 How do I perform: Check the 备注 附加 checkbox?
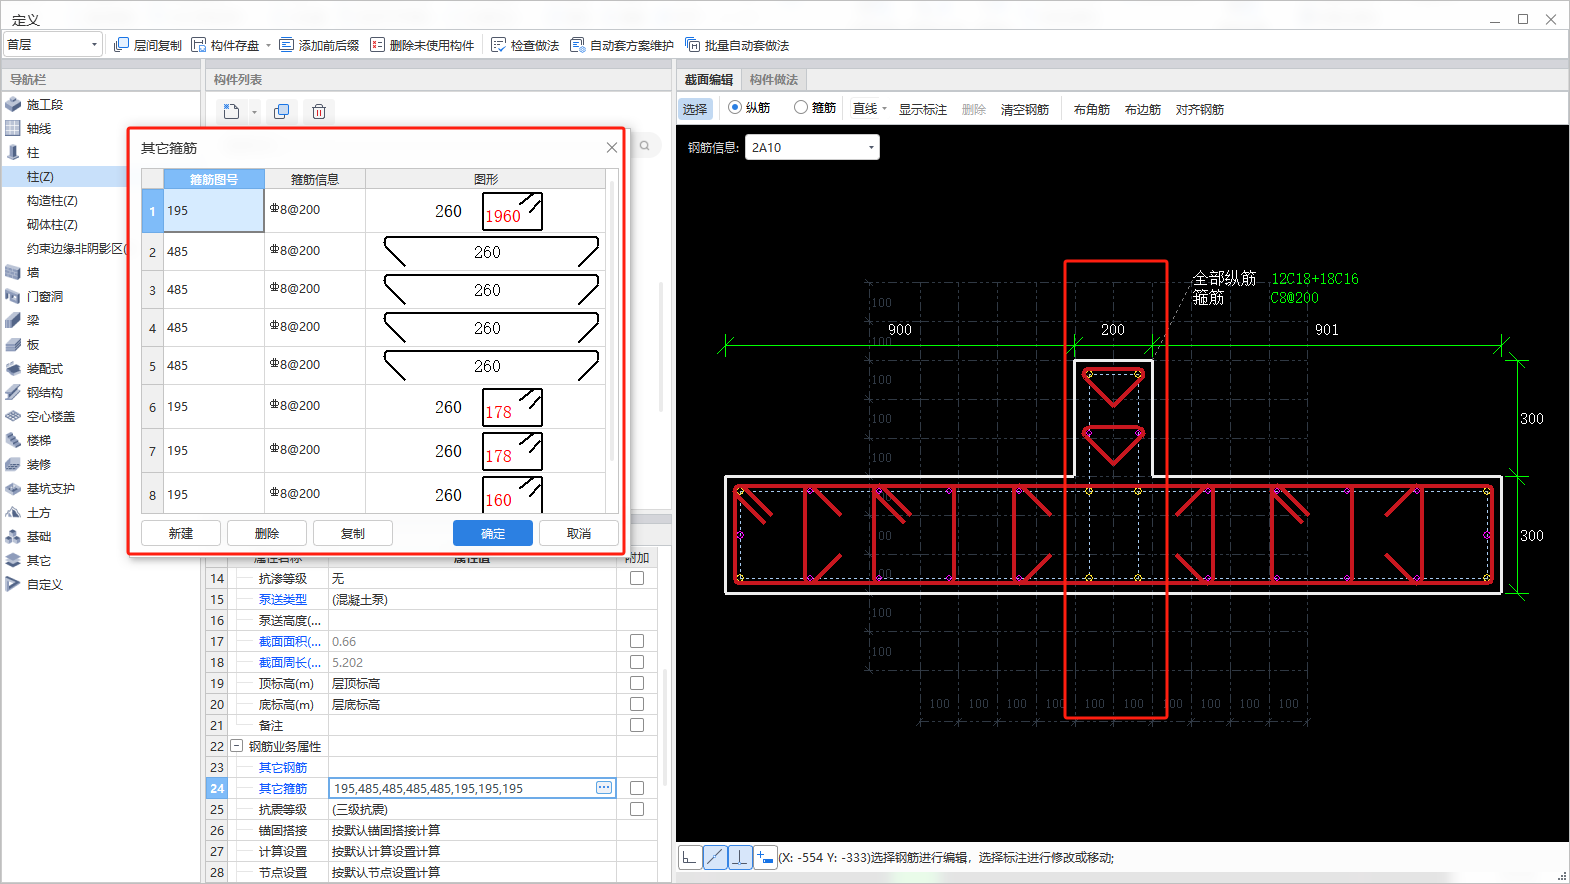pyautogui.click(x=637, y=725)
